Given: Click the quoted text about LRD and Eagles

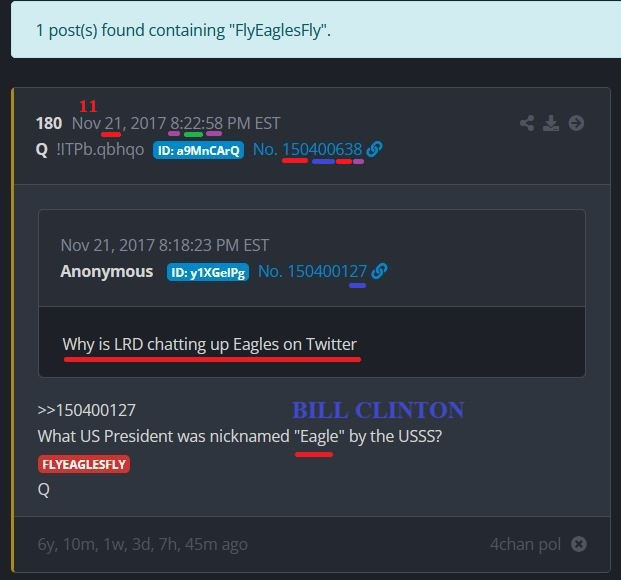Looking at the screenshot, I should [x=210, y=344].
